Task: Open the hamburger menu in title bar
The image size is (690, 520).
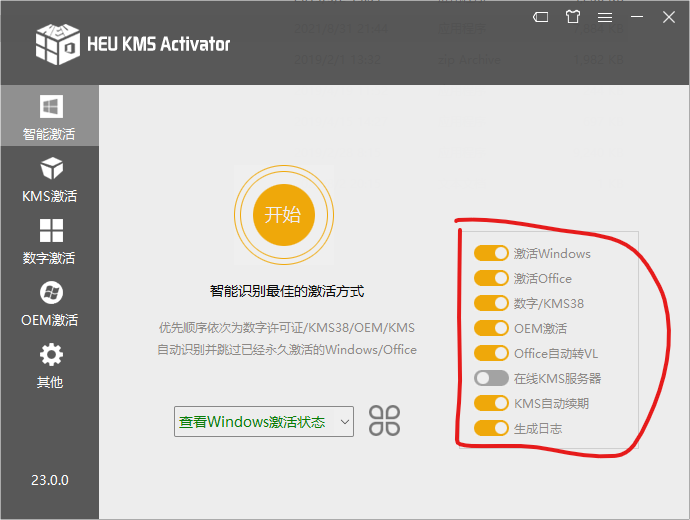Action: pos(605,17)
